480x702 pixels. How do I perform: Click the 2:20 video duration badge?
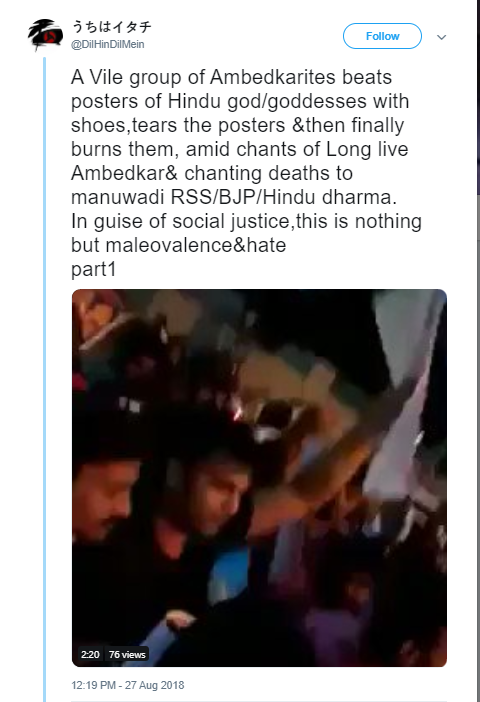click(x=90, y=654)
